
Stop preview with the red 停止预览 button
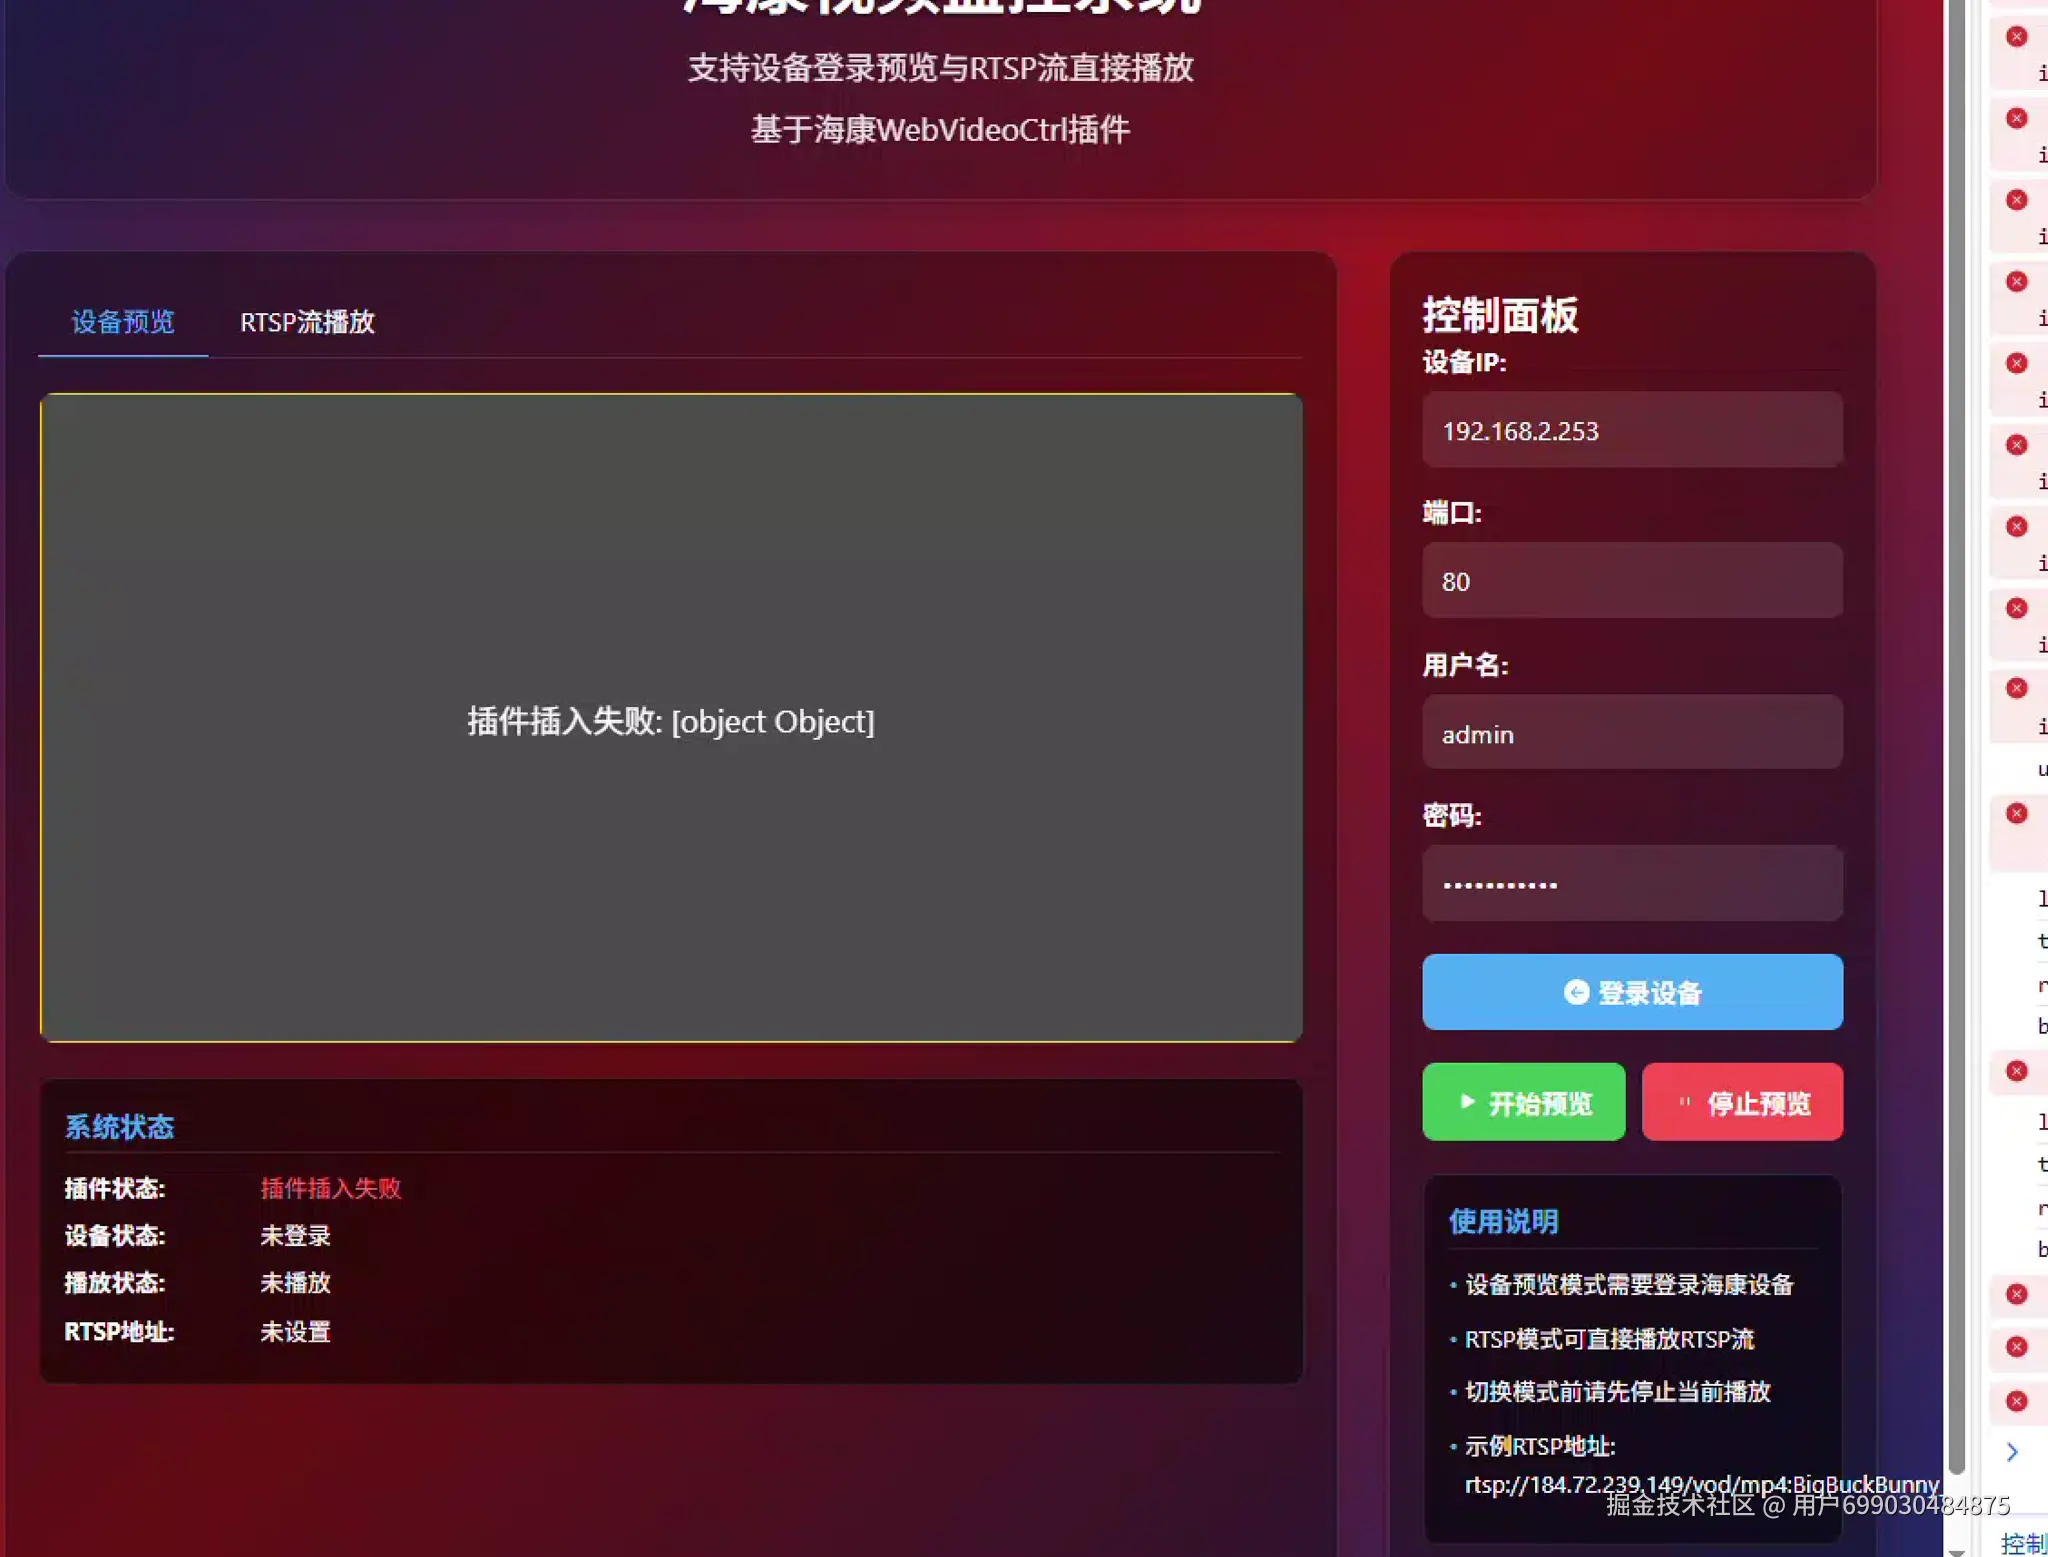(1741, 1102)
